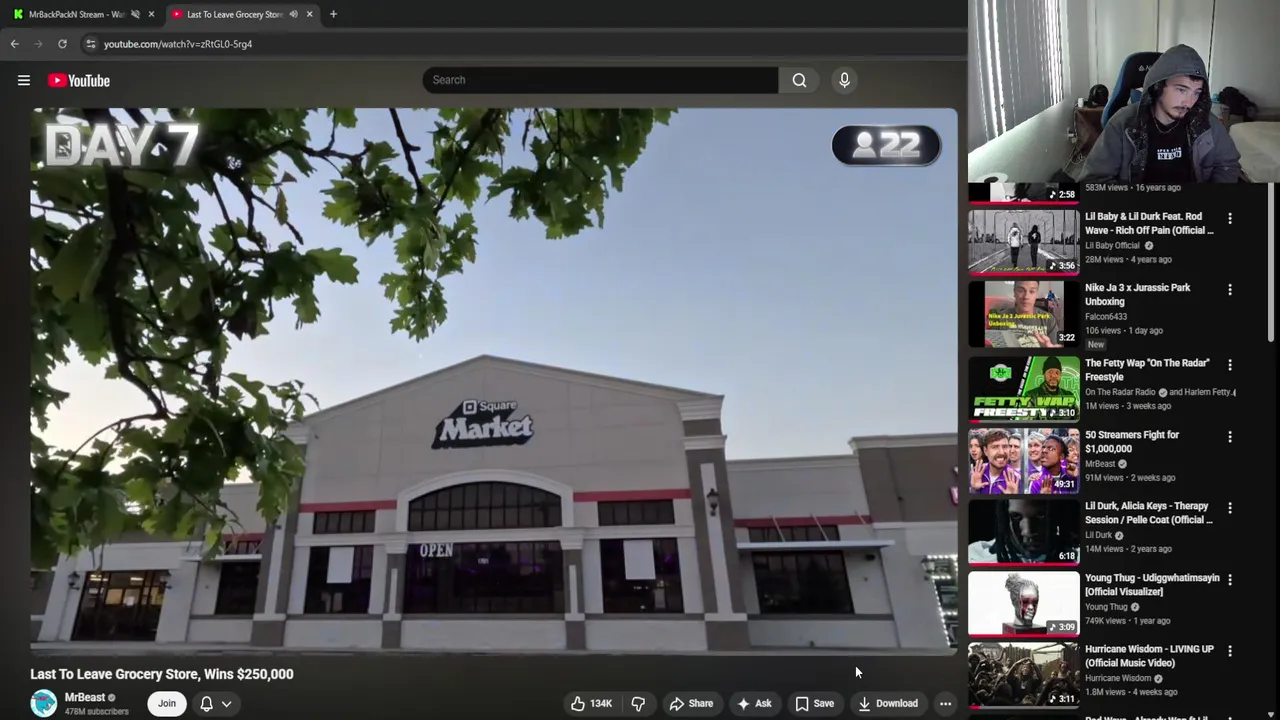The image size is (1280, 720).
Task: Like the video (134K)
Action: click(591, 704)
